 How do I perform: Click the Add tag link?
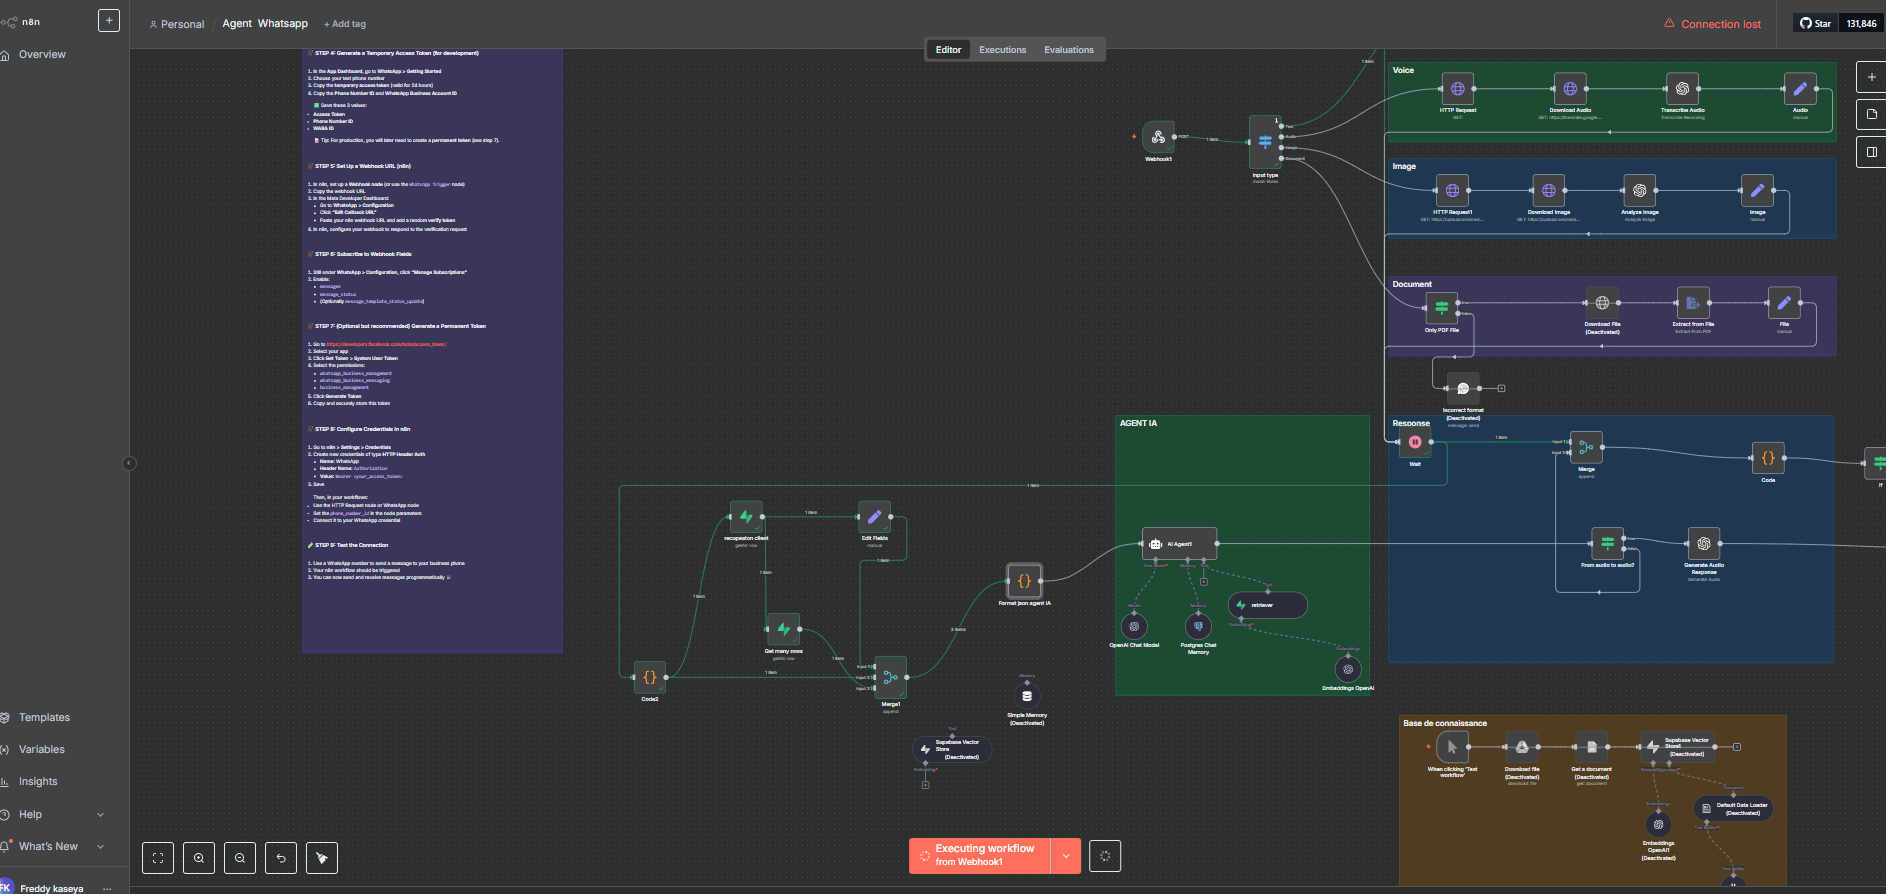pos(345,24)
